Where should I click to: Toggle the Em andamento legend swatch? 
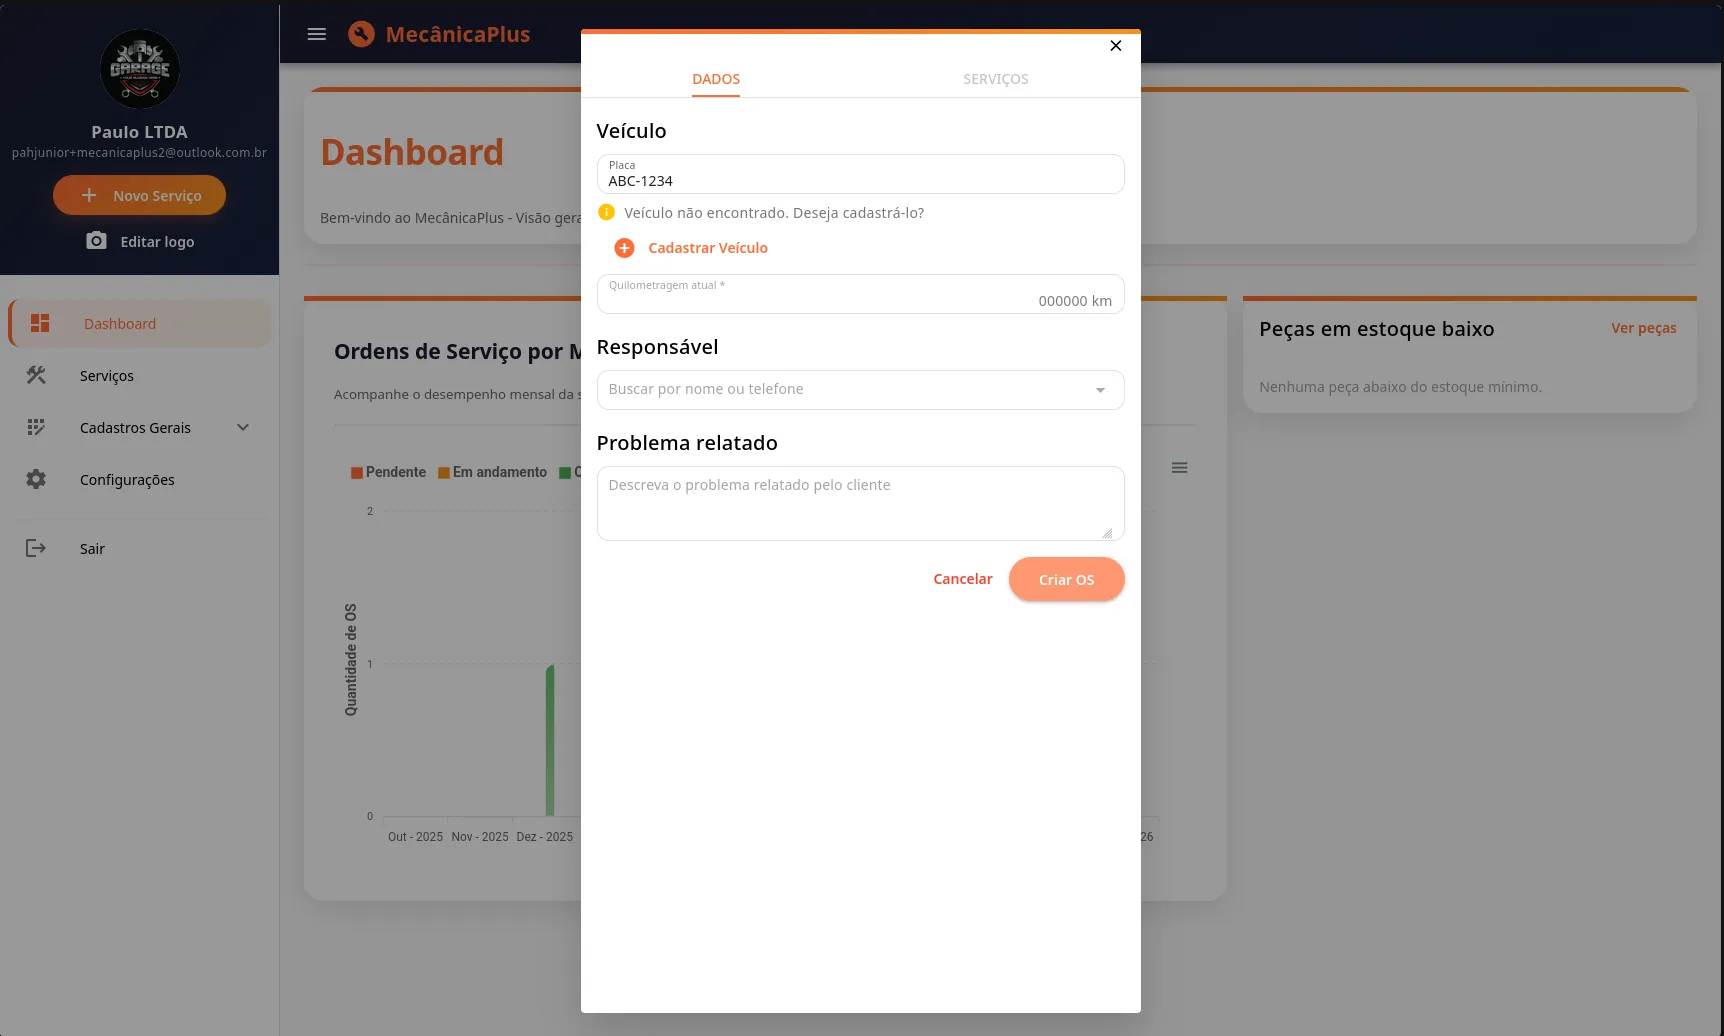click(444, 473)
